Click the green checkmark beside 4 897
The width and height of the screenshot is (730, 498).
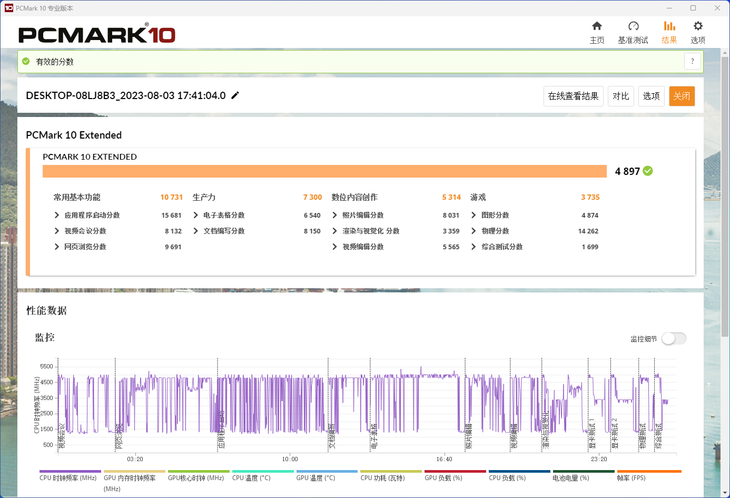[648, 171]
